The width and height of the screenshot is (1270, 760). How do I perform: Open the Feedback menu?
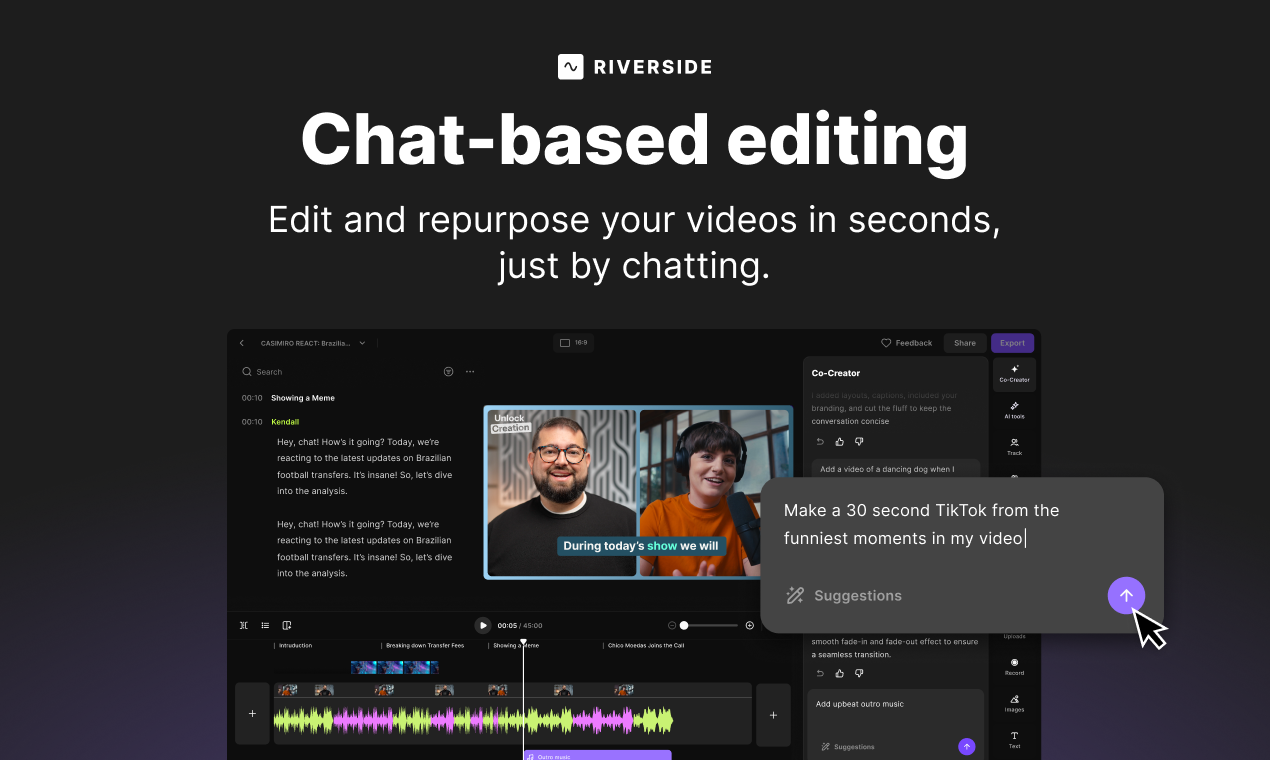pos(906,342)
